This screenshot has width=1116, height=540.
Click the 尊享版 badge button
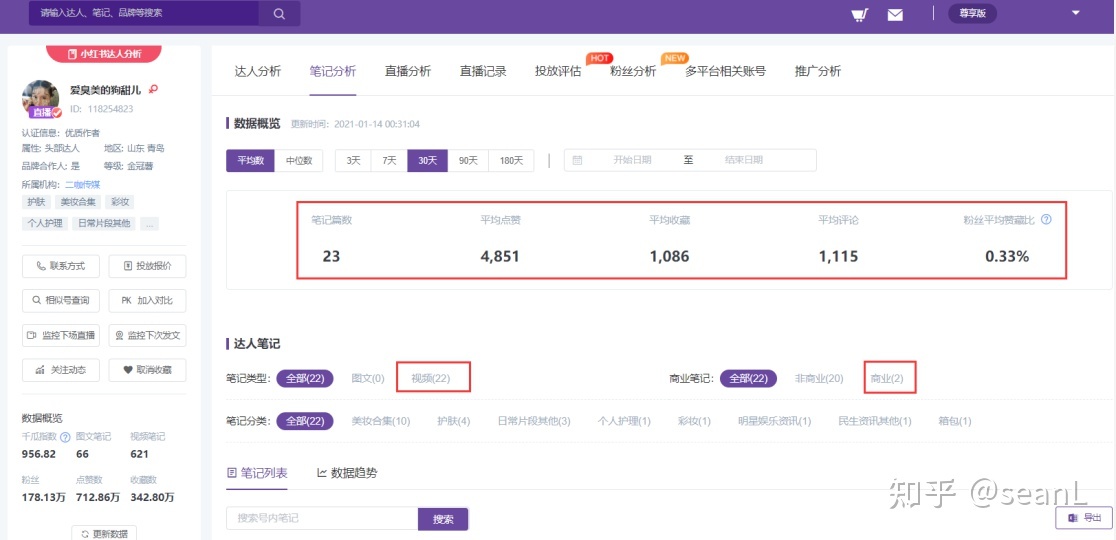[x=972, y=14]
